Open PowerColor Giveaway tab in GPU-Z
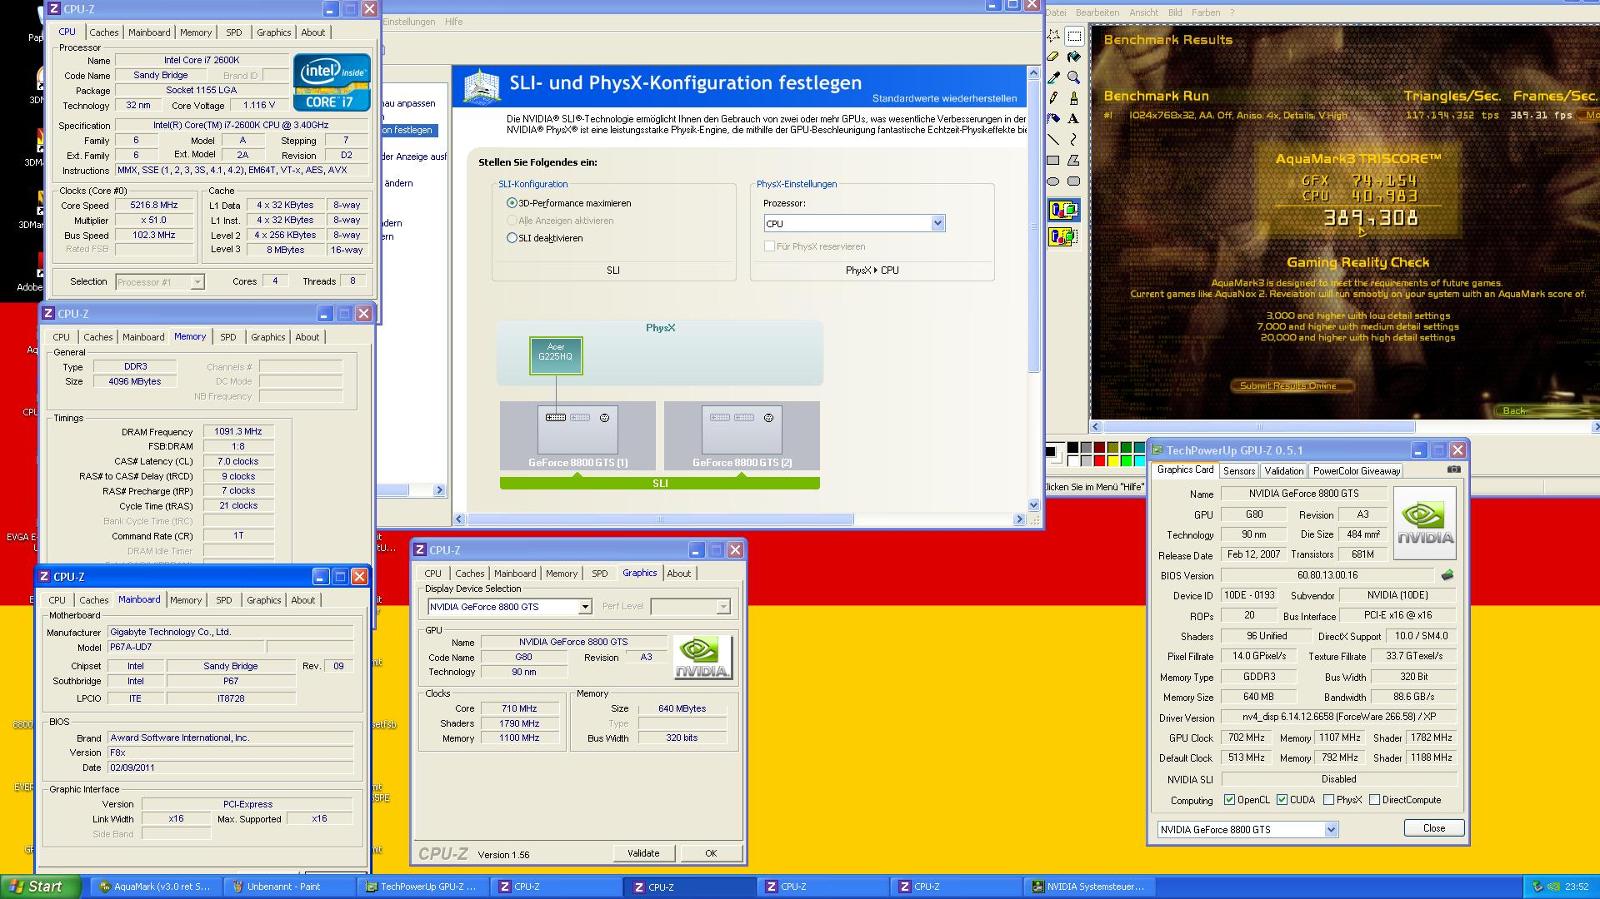Image resolution: width=1600 pixels, height=899 pixels. pos(1356,471)
